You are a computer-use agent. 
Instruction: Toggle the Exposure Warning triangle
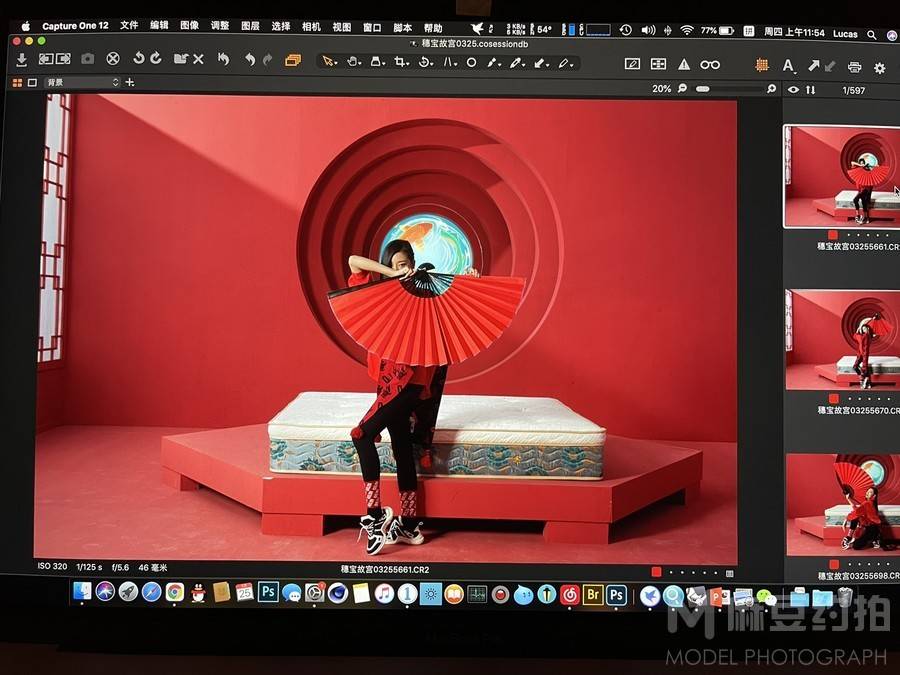point(684,64)
